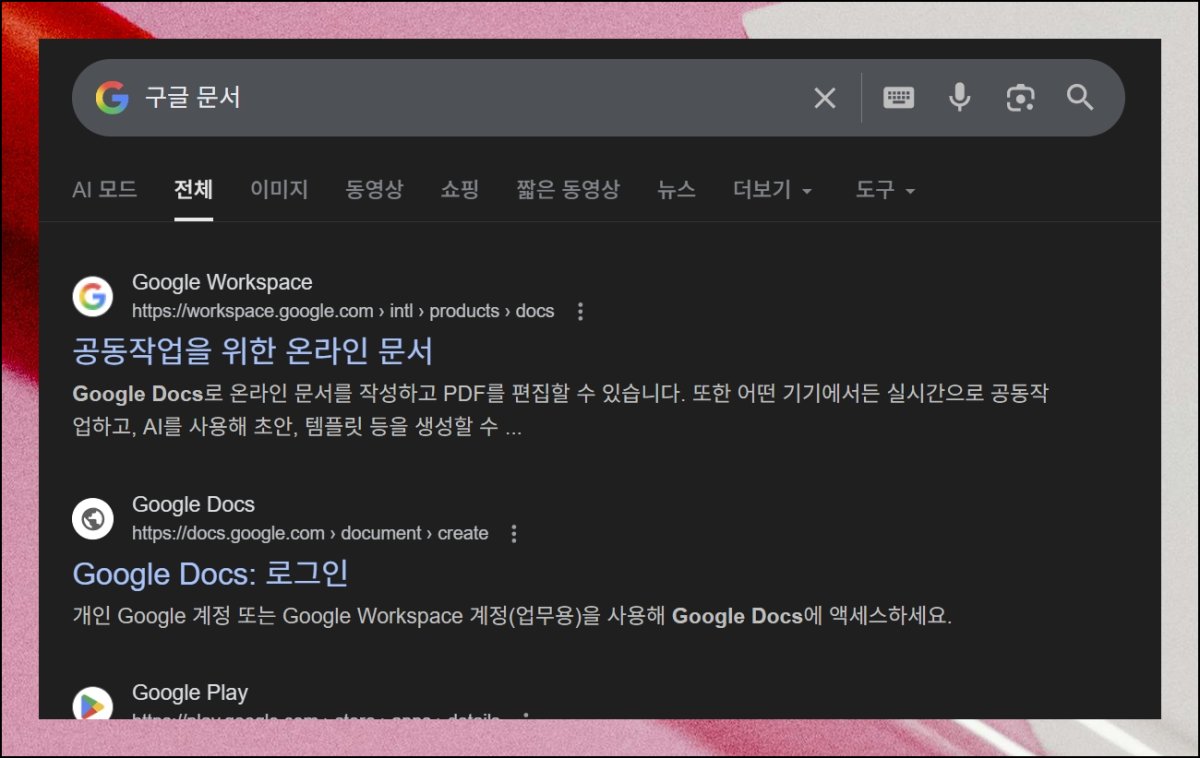Click the Google Docs 로그인 description snippet
1200x758 pixels.
[x=512, y=616]
